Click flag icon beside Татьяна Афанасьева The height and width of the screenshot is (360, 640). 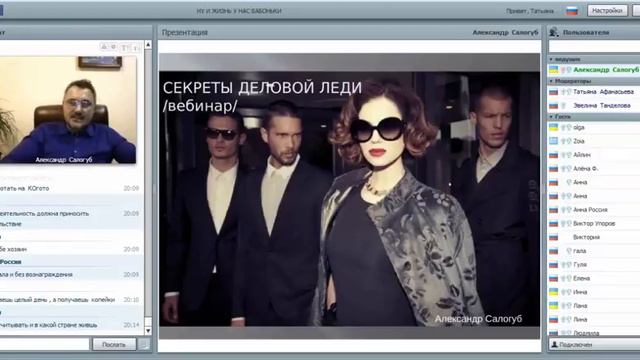[x=553, y=92]
